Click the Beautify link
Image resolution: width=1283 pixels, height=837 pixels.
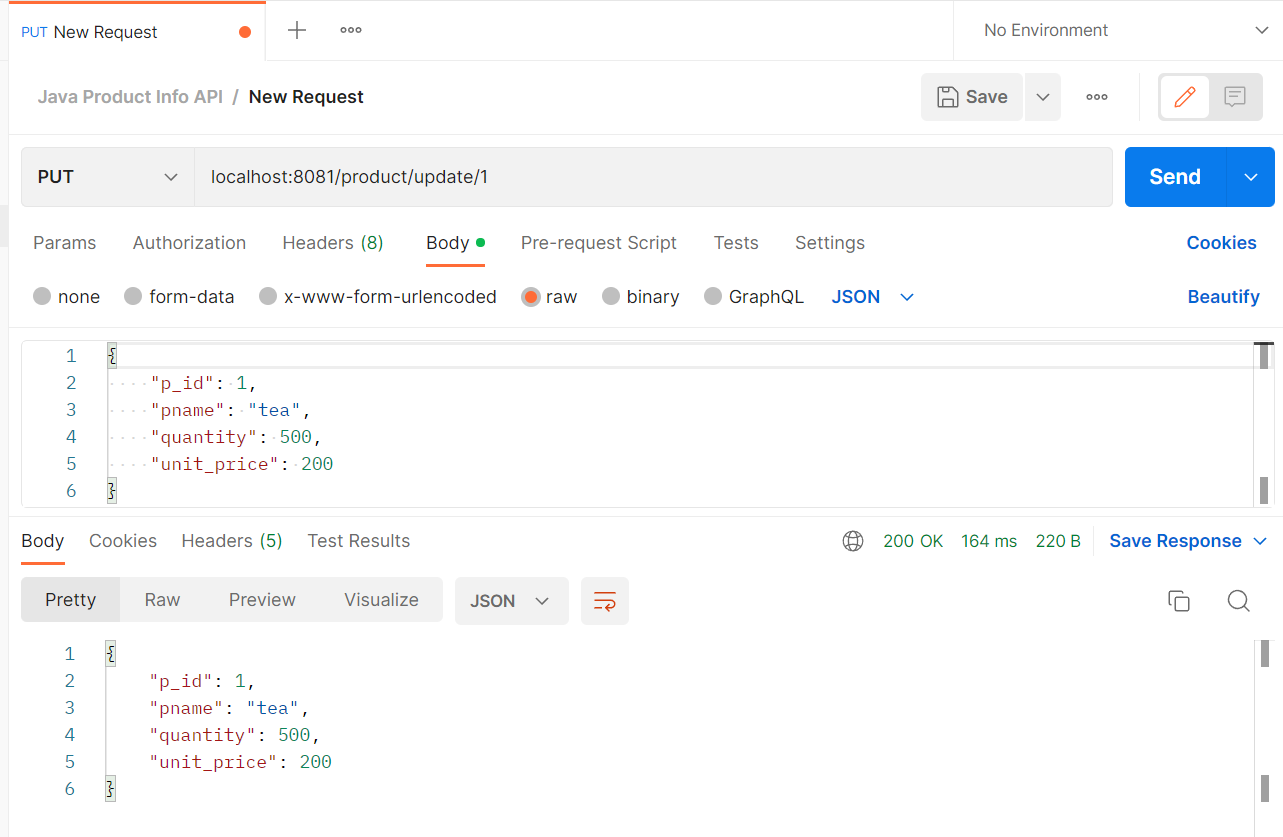(x=1224, y=296)
